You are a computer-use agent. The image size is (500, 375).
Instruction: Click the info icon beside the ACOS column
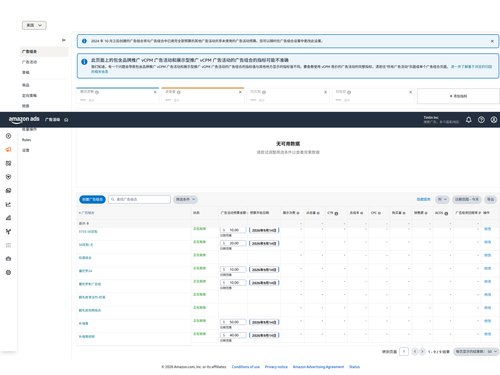coord(446,213)
